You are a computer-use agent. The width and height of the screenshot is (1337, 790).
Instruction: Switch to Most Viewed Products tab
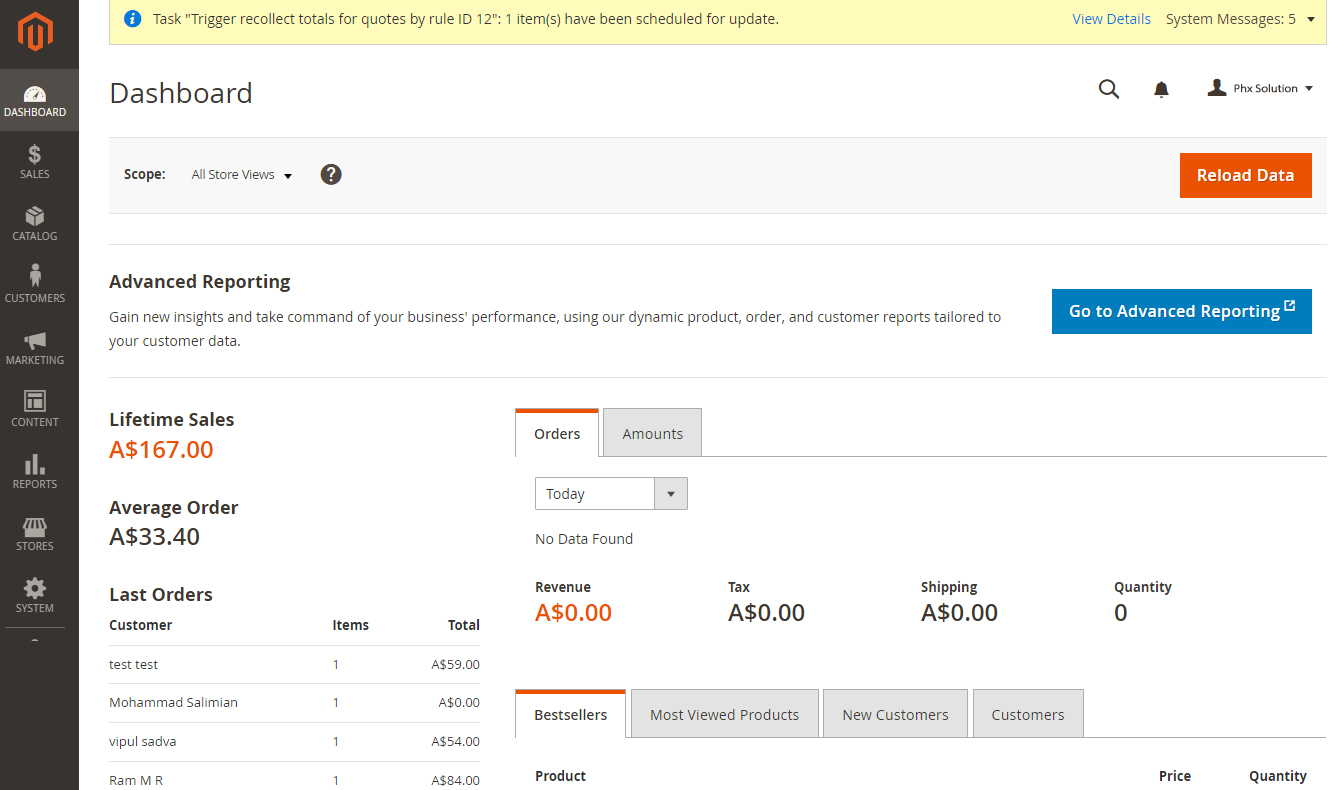tap(724, 715)
